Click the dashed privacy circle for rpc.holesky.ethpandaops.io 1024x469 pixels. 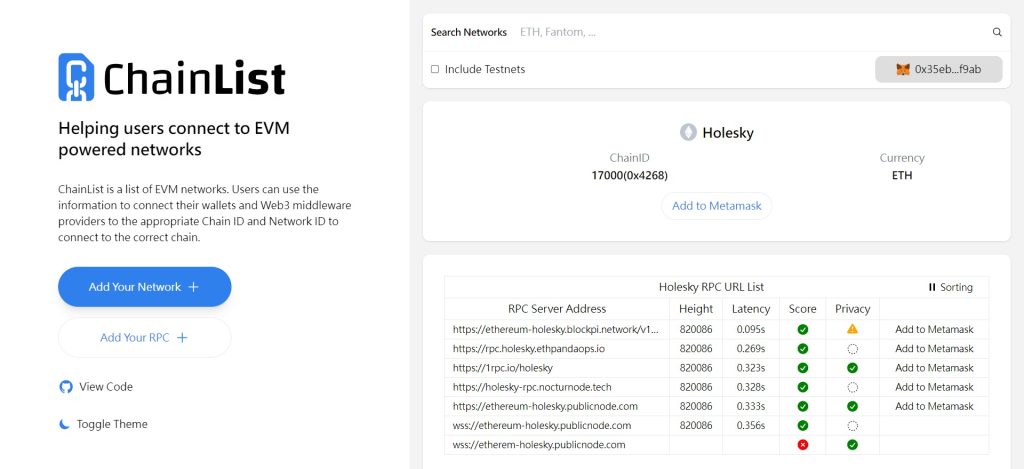pyautogui.click(x=852, y=349)
